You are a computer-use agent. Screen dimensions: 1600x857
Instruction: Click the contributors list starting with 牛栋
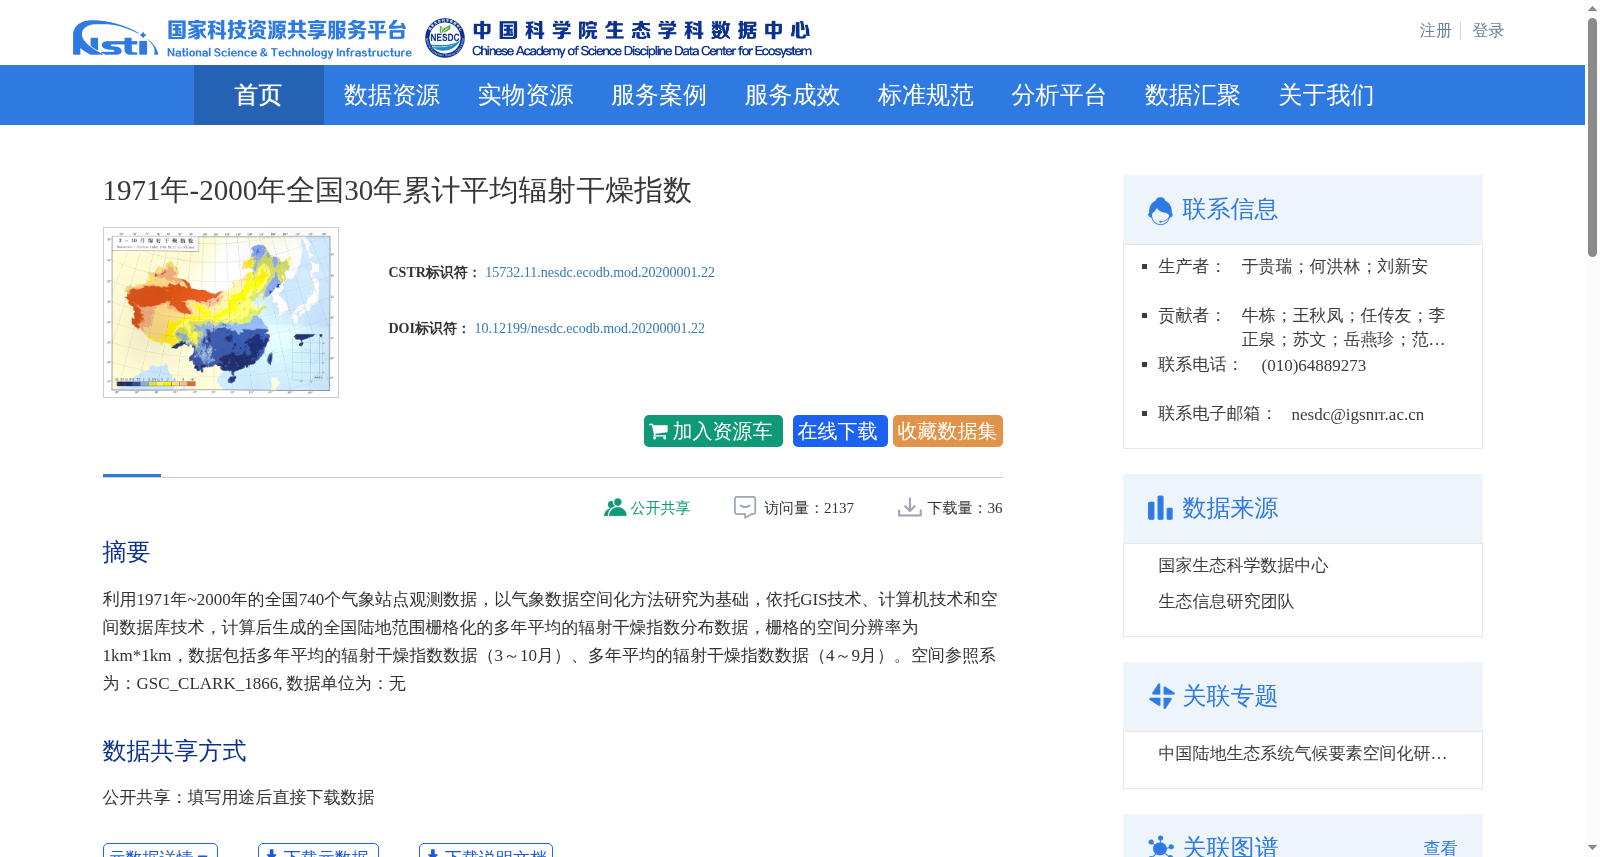pyautogui.click(x=1344, y=328)
